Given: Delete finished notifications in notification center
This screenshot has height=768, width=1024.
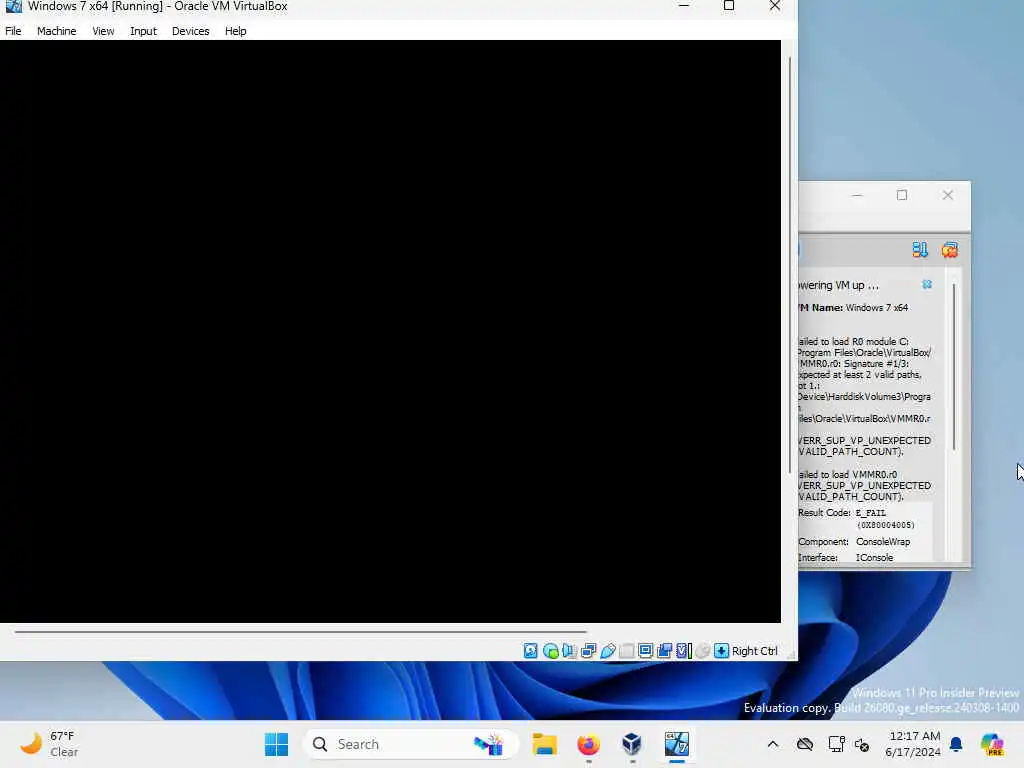Looking at the screenshot, I should tap(950, 249).
